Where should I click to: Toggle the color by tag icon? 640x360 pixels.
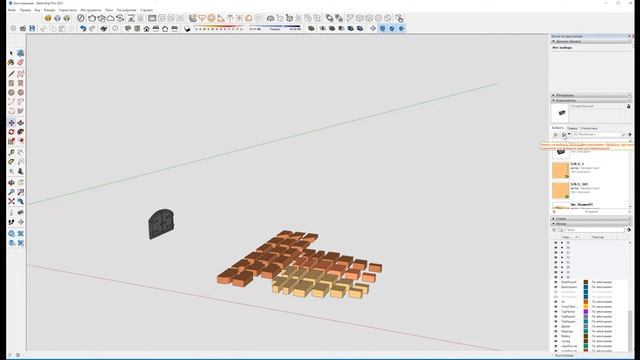tap(629, 230)
